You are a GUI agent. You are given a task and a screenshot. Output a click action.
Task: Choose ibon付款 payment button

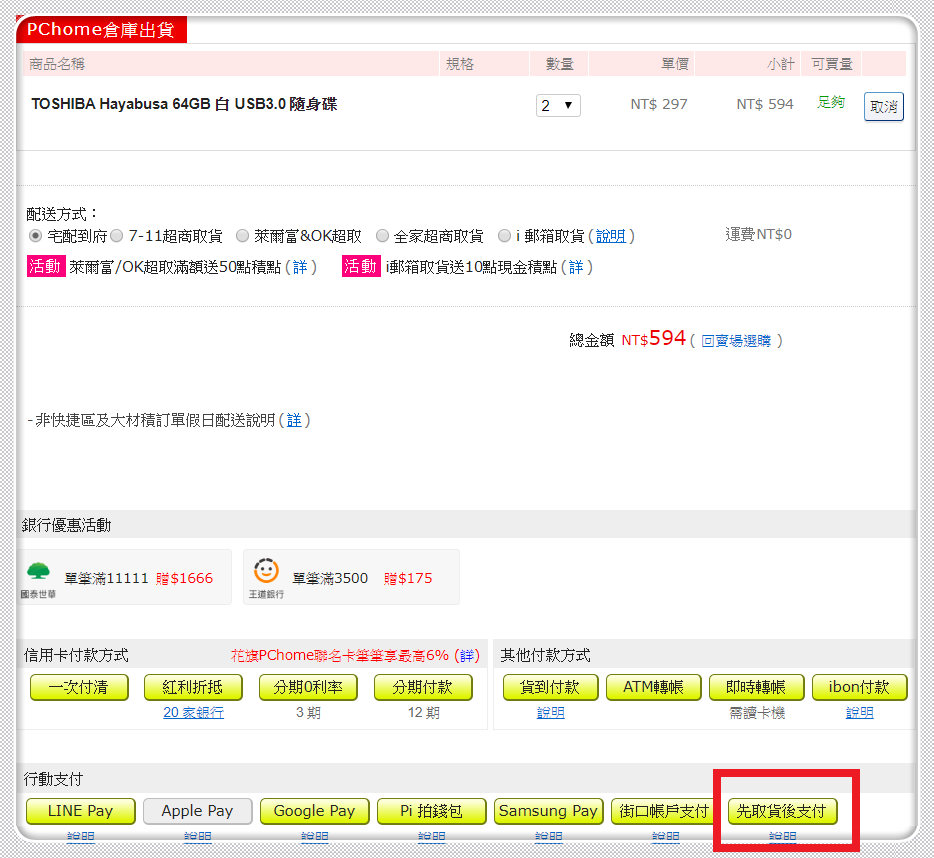860,688
